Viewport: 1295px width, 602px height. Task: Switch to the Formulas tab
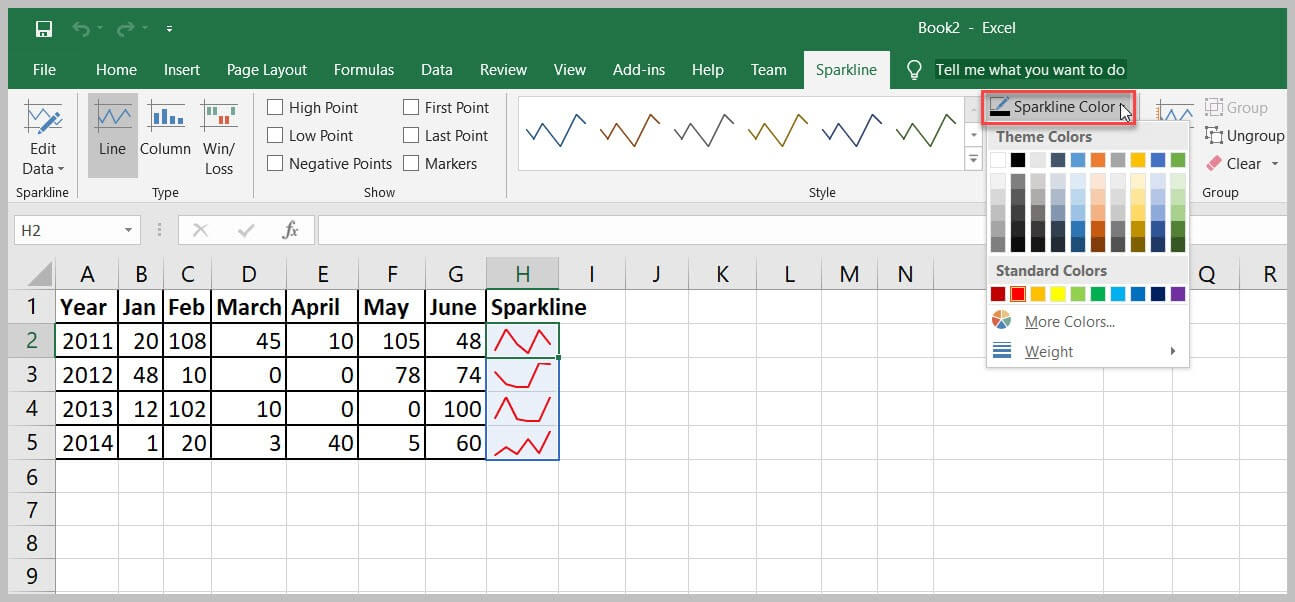pyautogui.click(x=364, y=69)
